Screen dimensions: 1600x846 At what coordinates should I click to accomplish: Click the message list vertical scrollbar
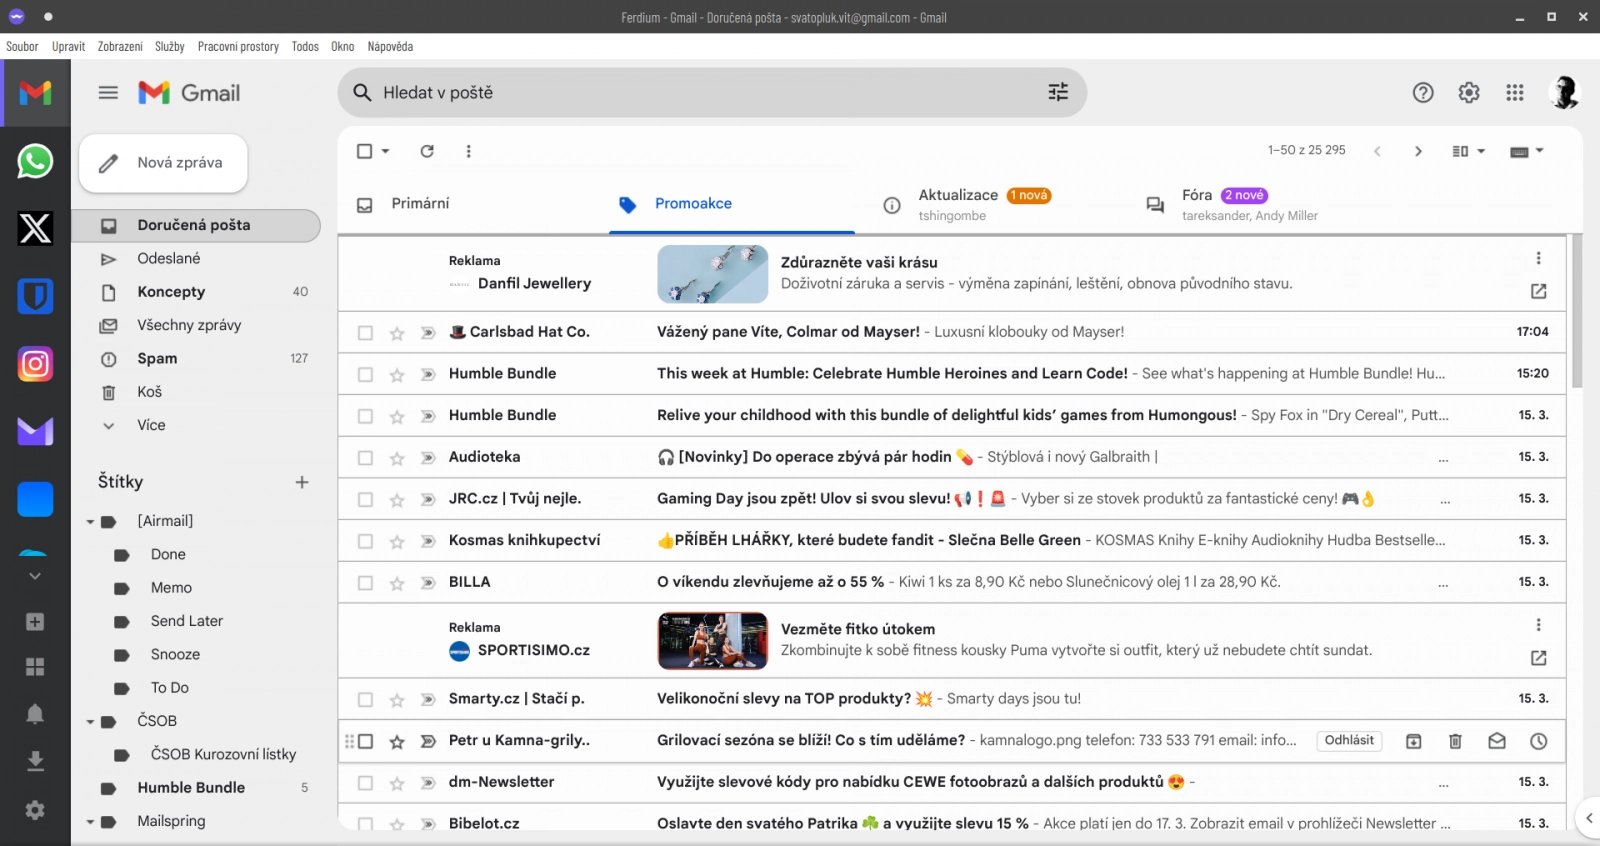tap(1577, 311)
